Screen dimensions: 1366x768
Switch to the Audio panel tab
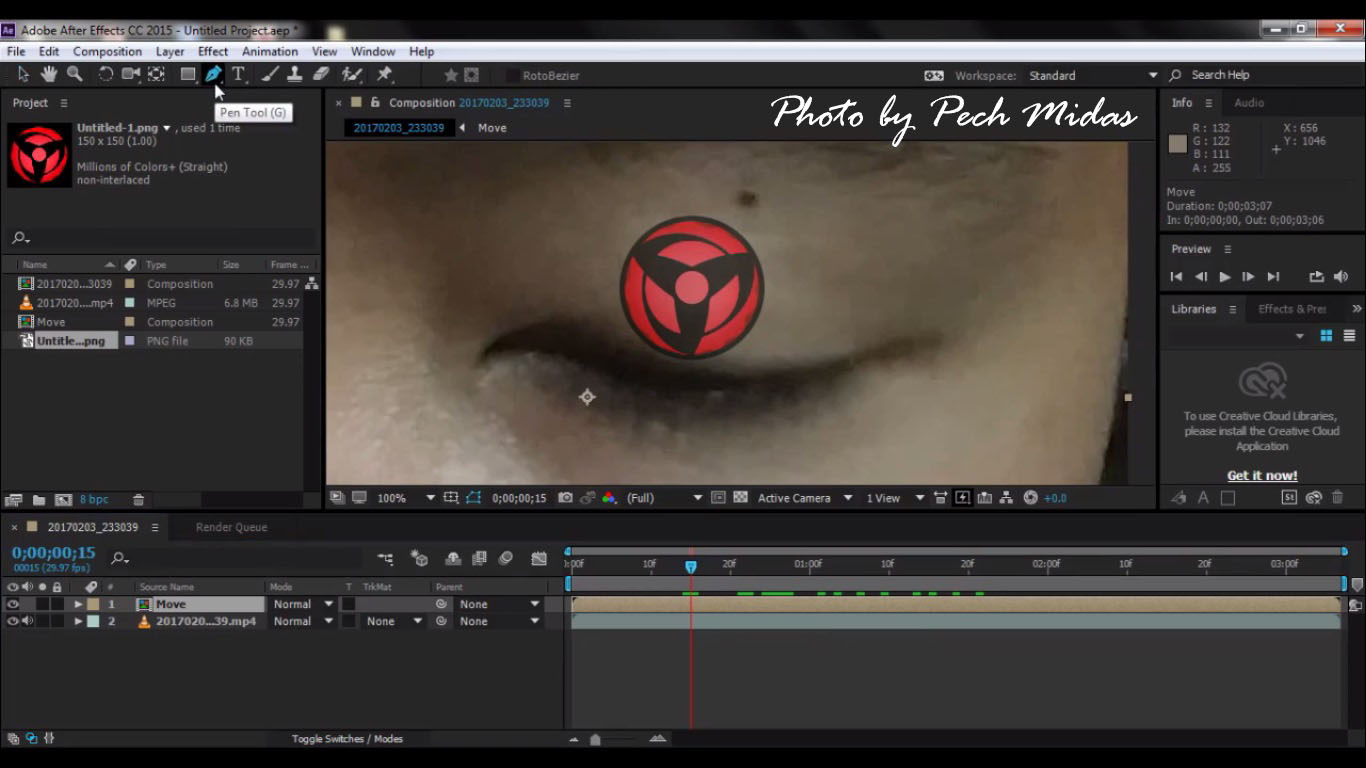(x=1249, y=103)
